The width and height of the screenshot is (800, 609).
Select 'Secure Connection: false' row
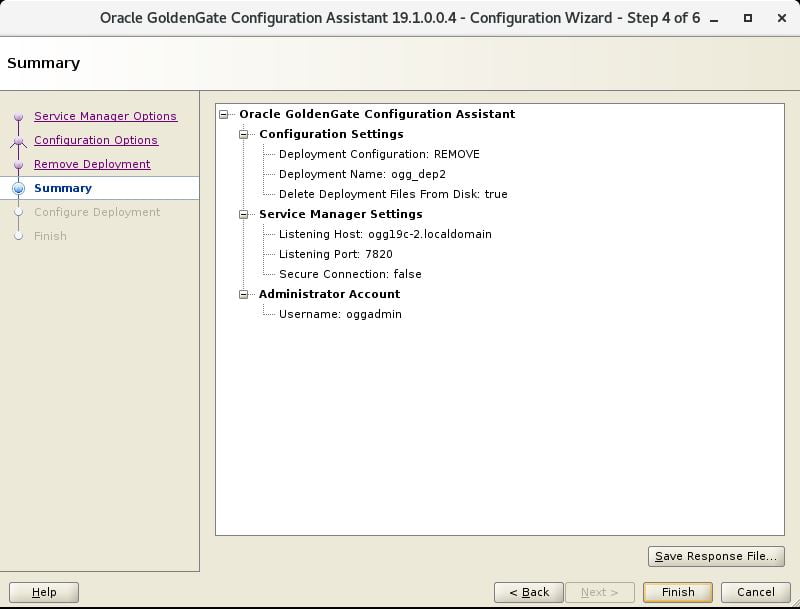coord(350,274)
